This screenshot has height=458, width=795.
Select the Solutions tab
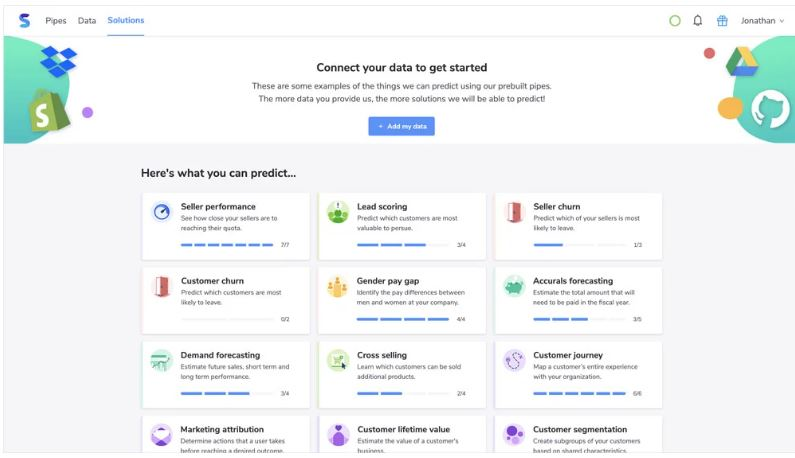pyautogui.click(x=126, y=20)
